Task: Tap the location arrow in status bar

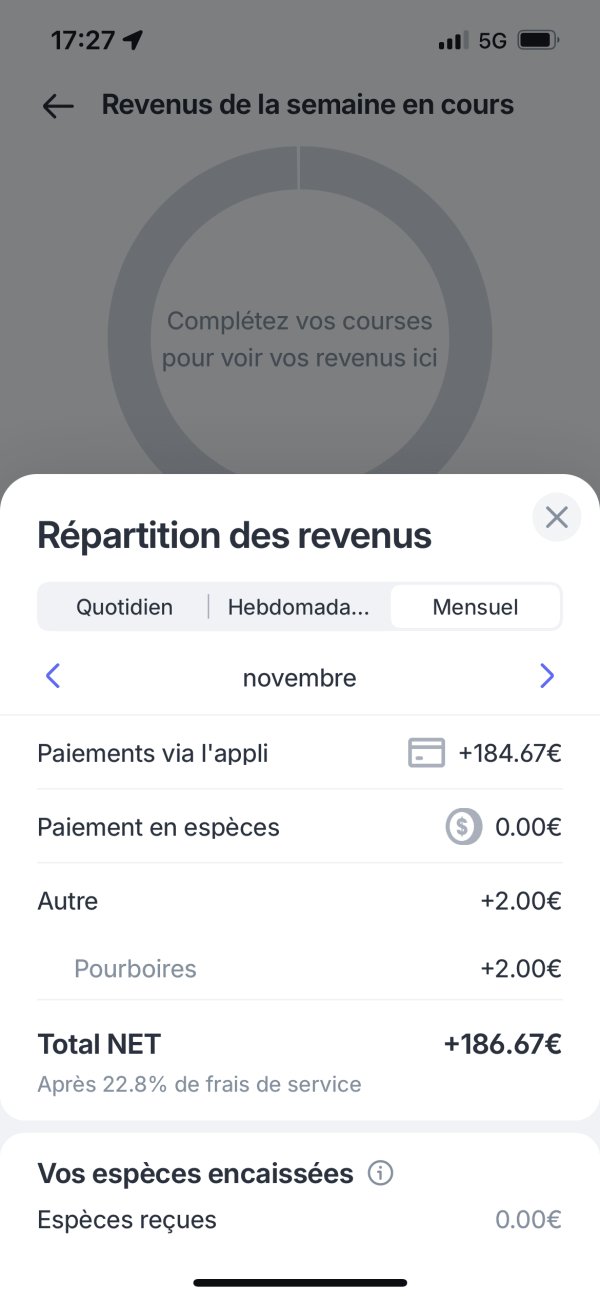Action: tap(133, 41)
